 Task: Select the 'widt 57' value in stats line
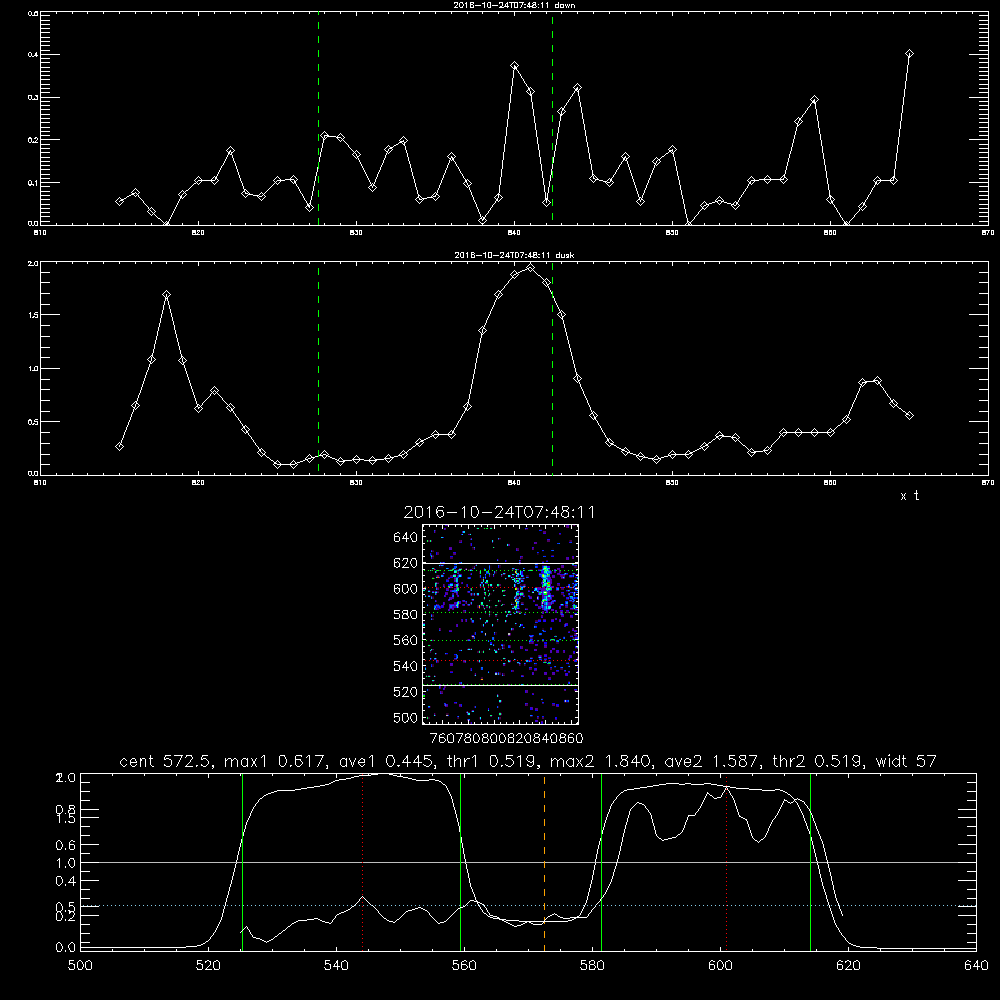(x=906, y=761)
